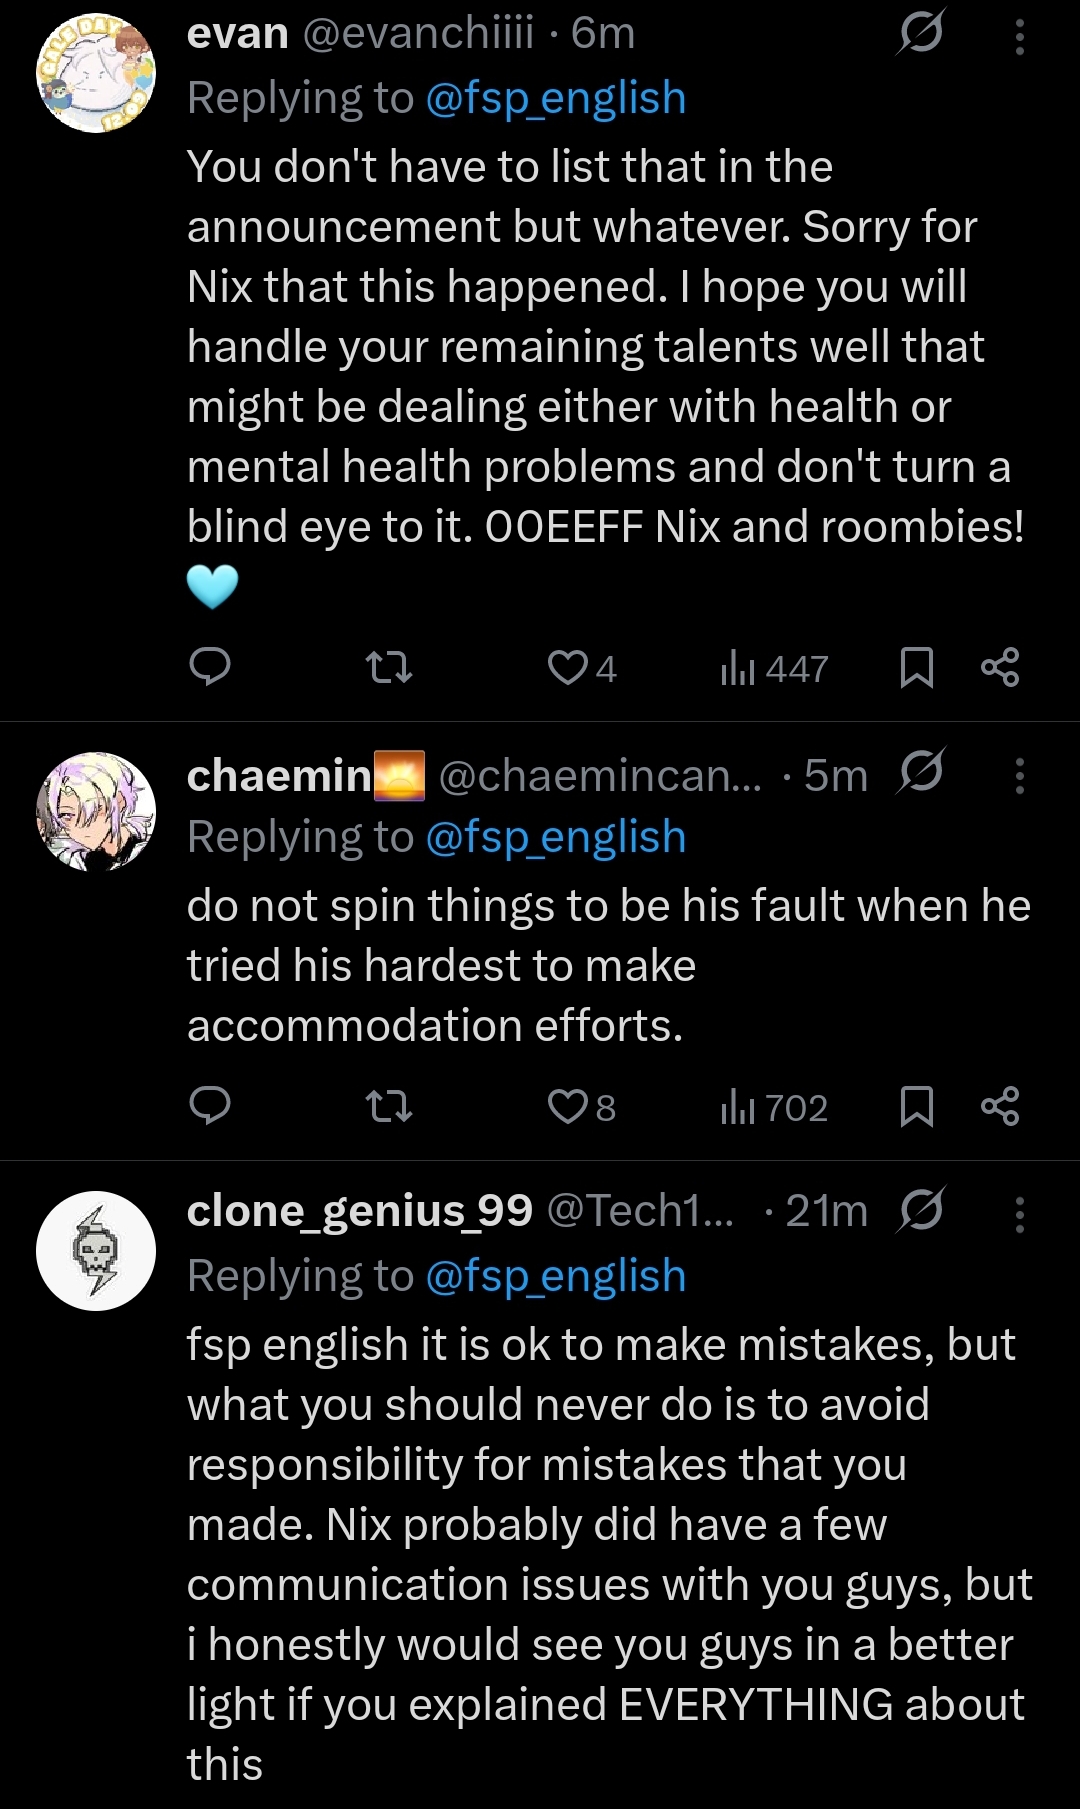The image size is (1080, 1809).
Task: Like chaemin's tweet with 8 likes
Action: pyautogui.click(x=568, y=1106)
